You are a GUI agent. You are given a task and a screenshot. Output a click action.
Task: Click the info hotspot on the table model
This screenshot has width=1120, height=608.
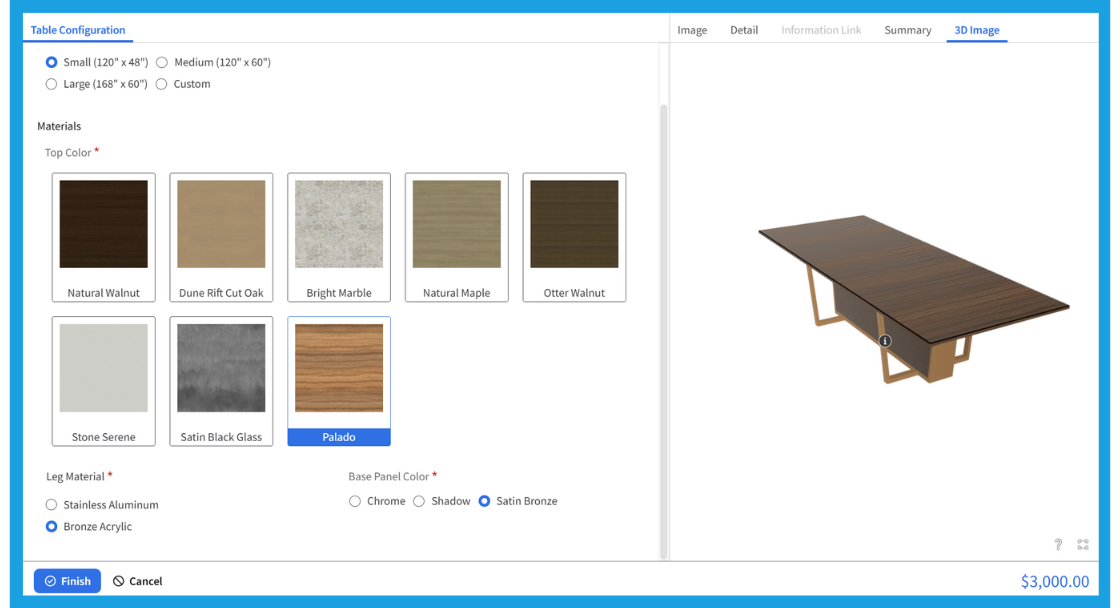coord(884,341)
